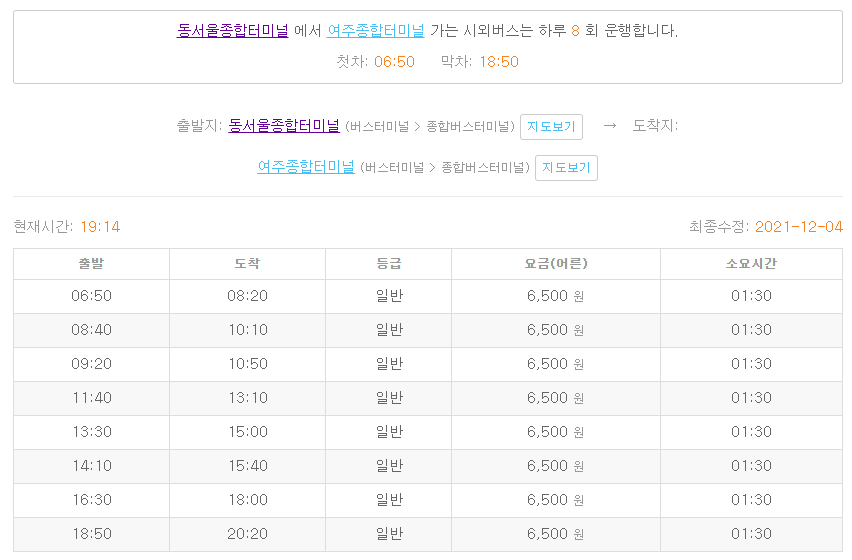Click 6,500 원 fare in the 13:30 row

(555, 432)
